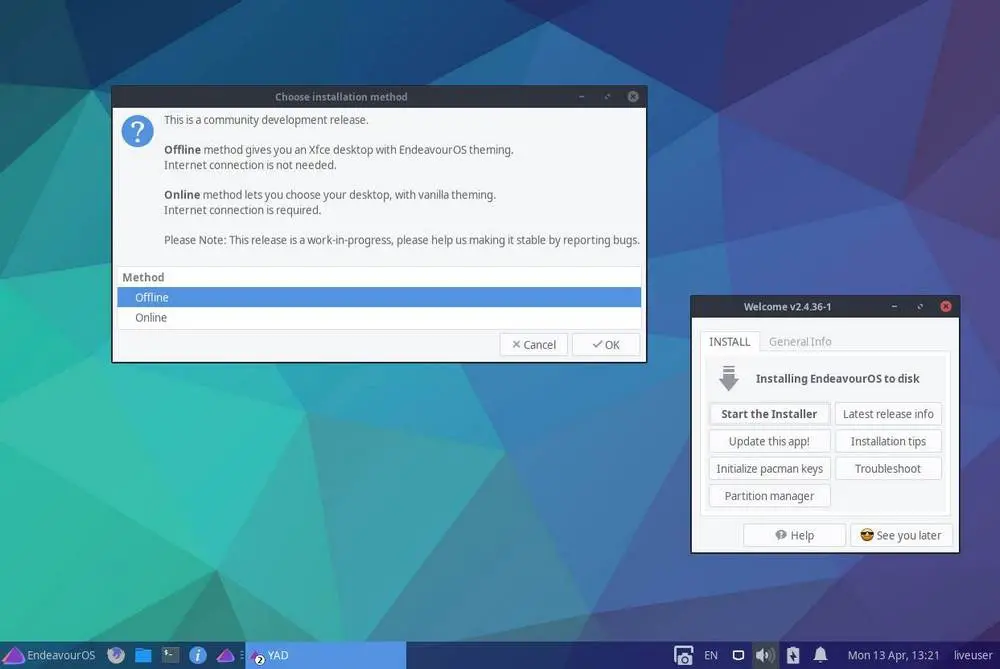Confirm with OK in the installation method dialog
The height and width of the screenshot is (669, 1000).
pyautogui.click(x=606, y=344)
